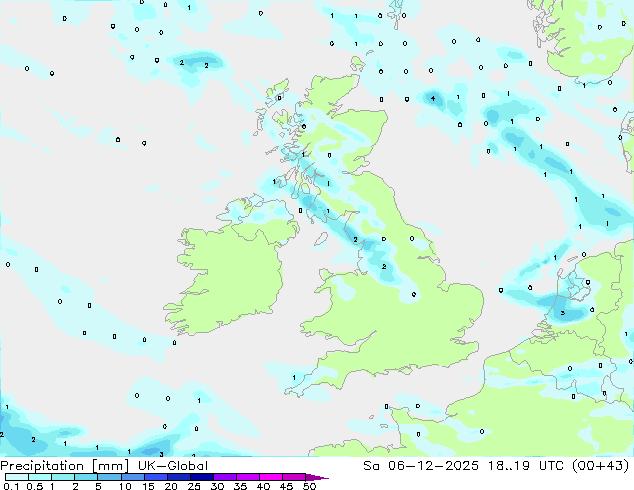The width and height of the screenshot is (634, 490).
Task: Click the '15' legend scale label
Action: 148,486
